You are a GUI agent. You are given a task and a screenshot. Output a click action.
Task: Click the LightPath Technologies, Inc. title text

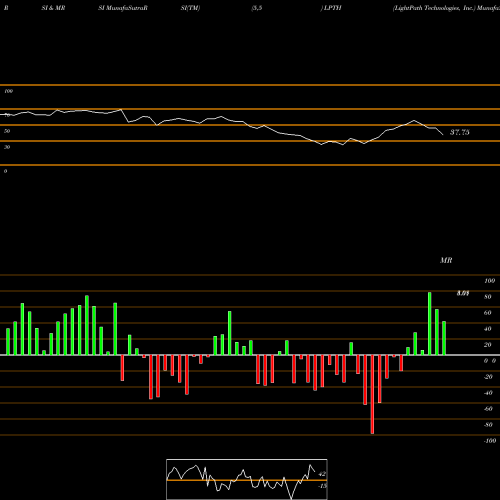coord(434,8)
